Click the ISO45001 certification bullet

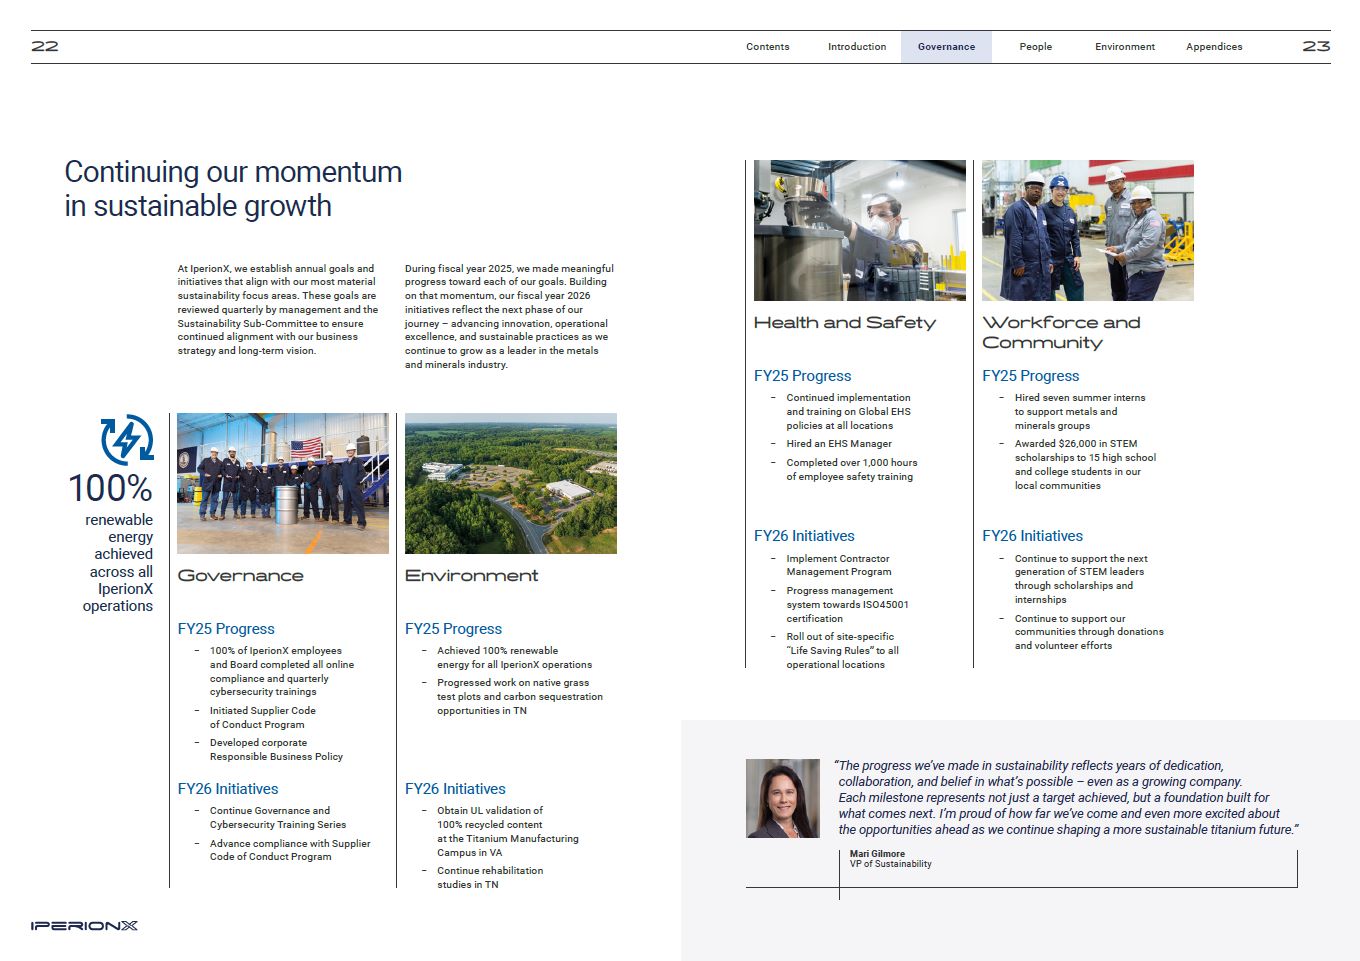click(847, 605)
